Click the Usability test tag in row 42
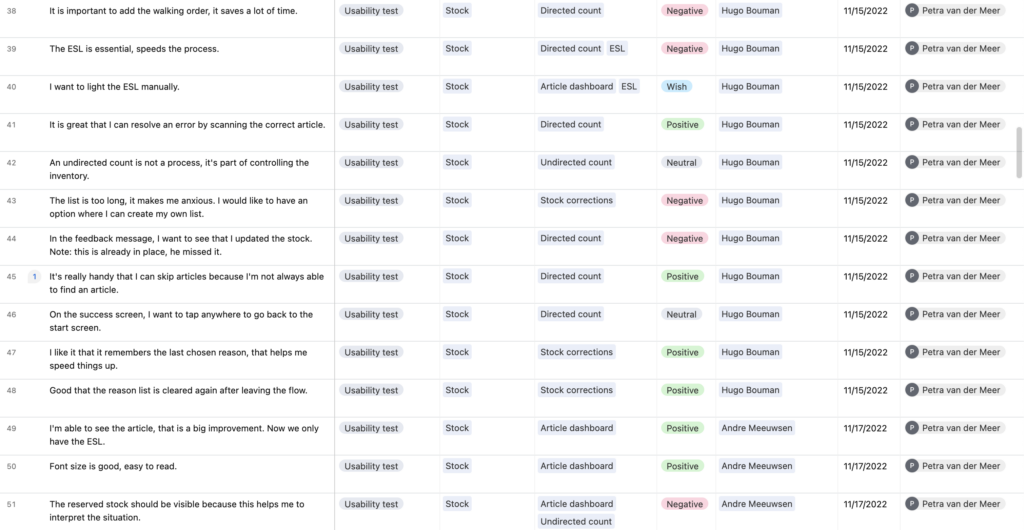The width and height of the screenshot is (1024, 530). pyautogui.click(x=371, y=163)
